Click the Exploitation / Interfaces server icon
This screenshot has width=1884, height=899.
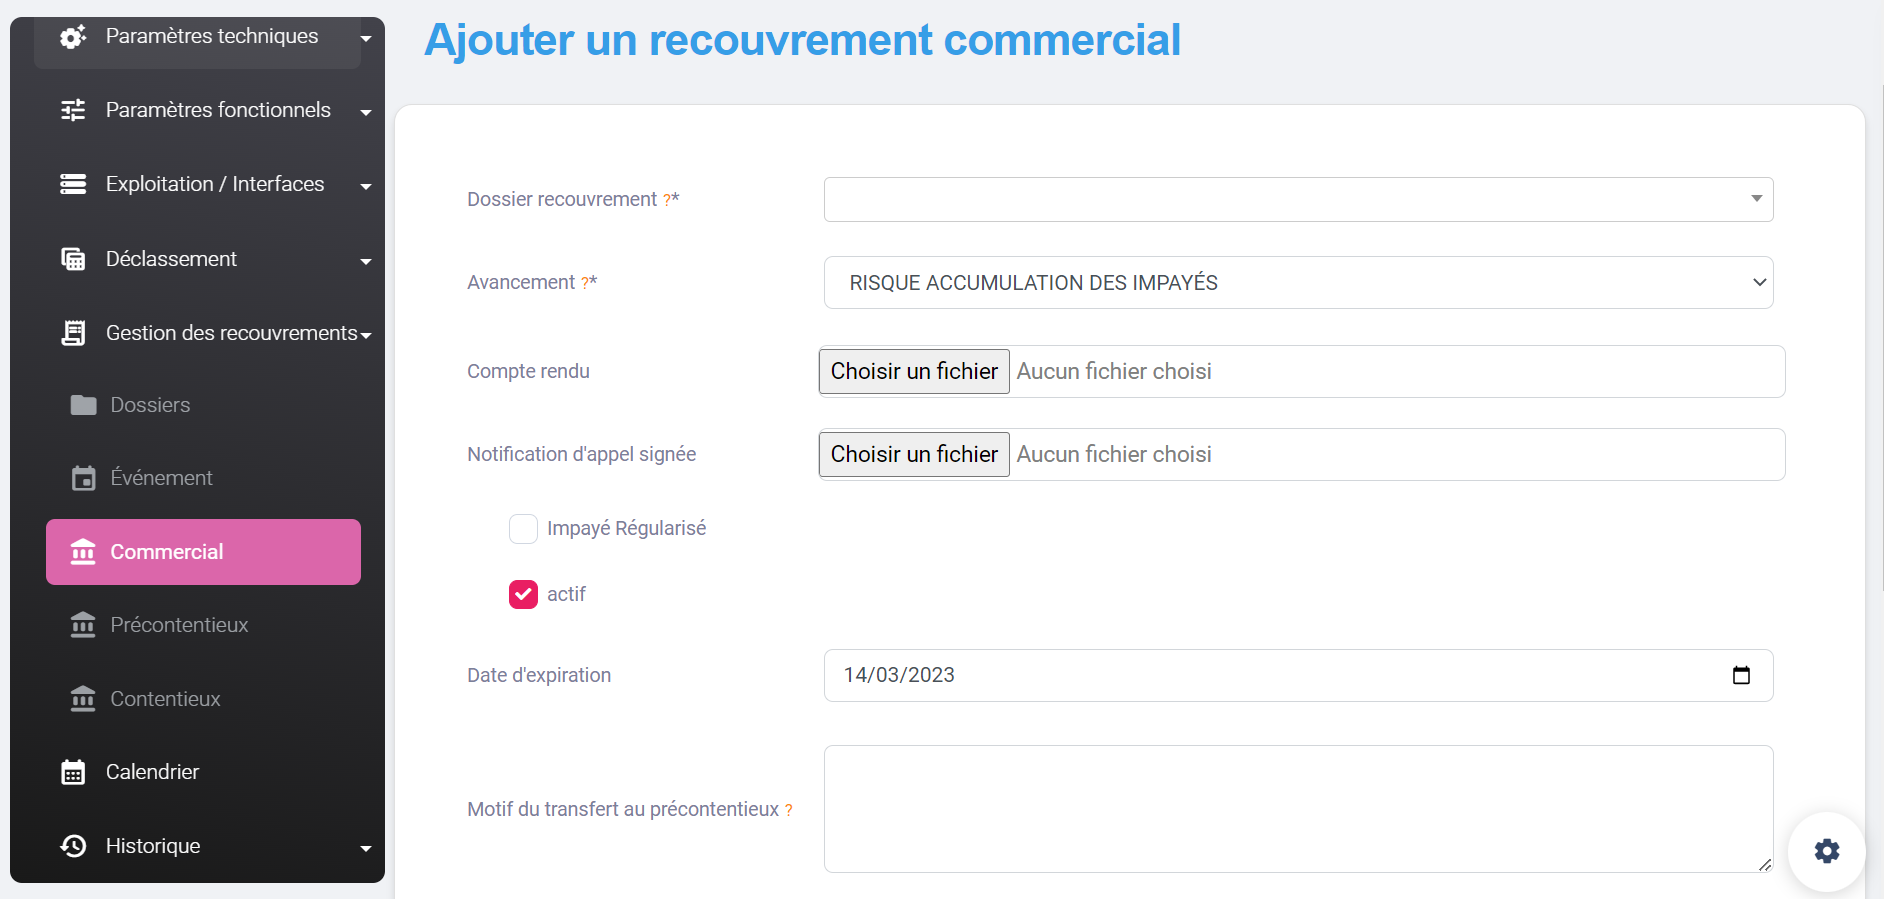(x=73, y=184)
